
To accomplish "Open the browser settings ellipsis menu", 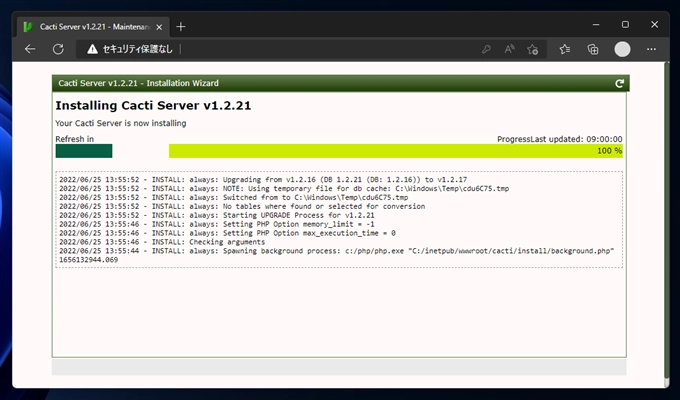I will click(x=651, y=49).
